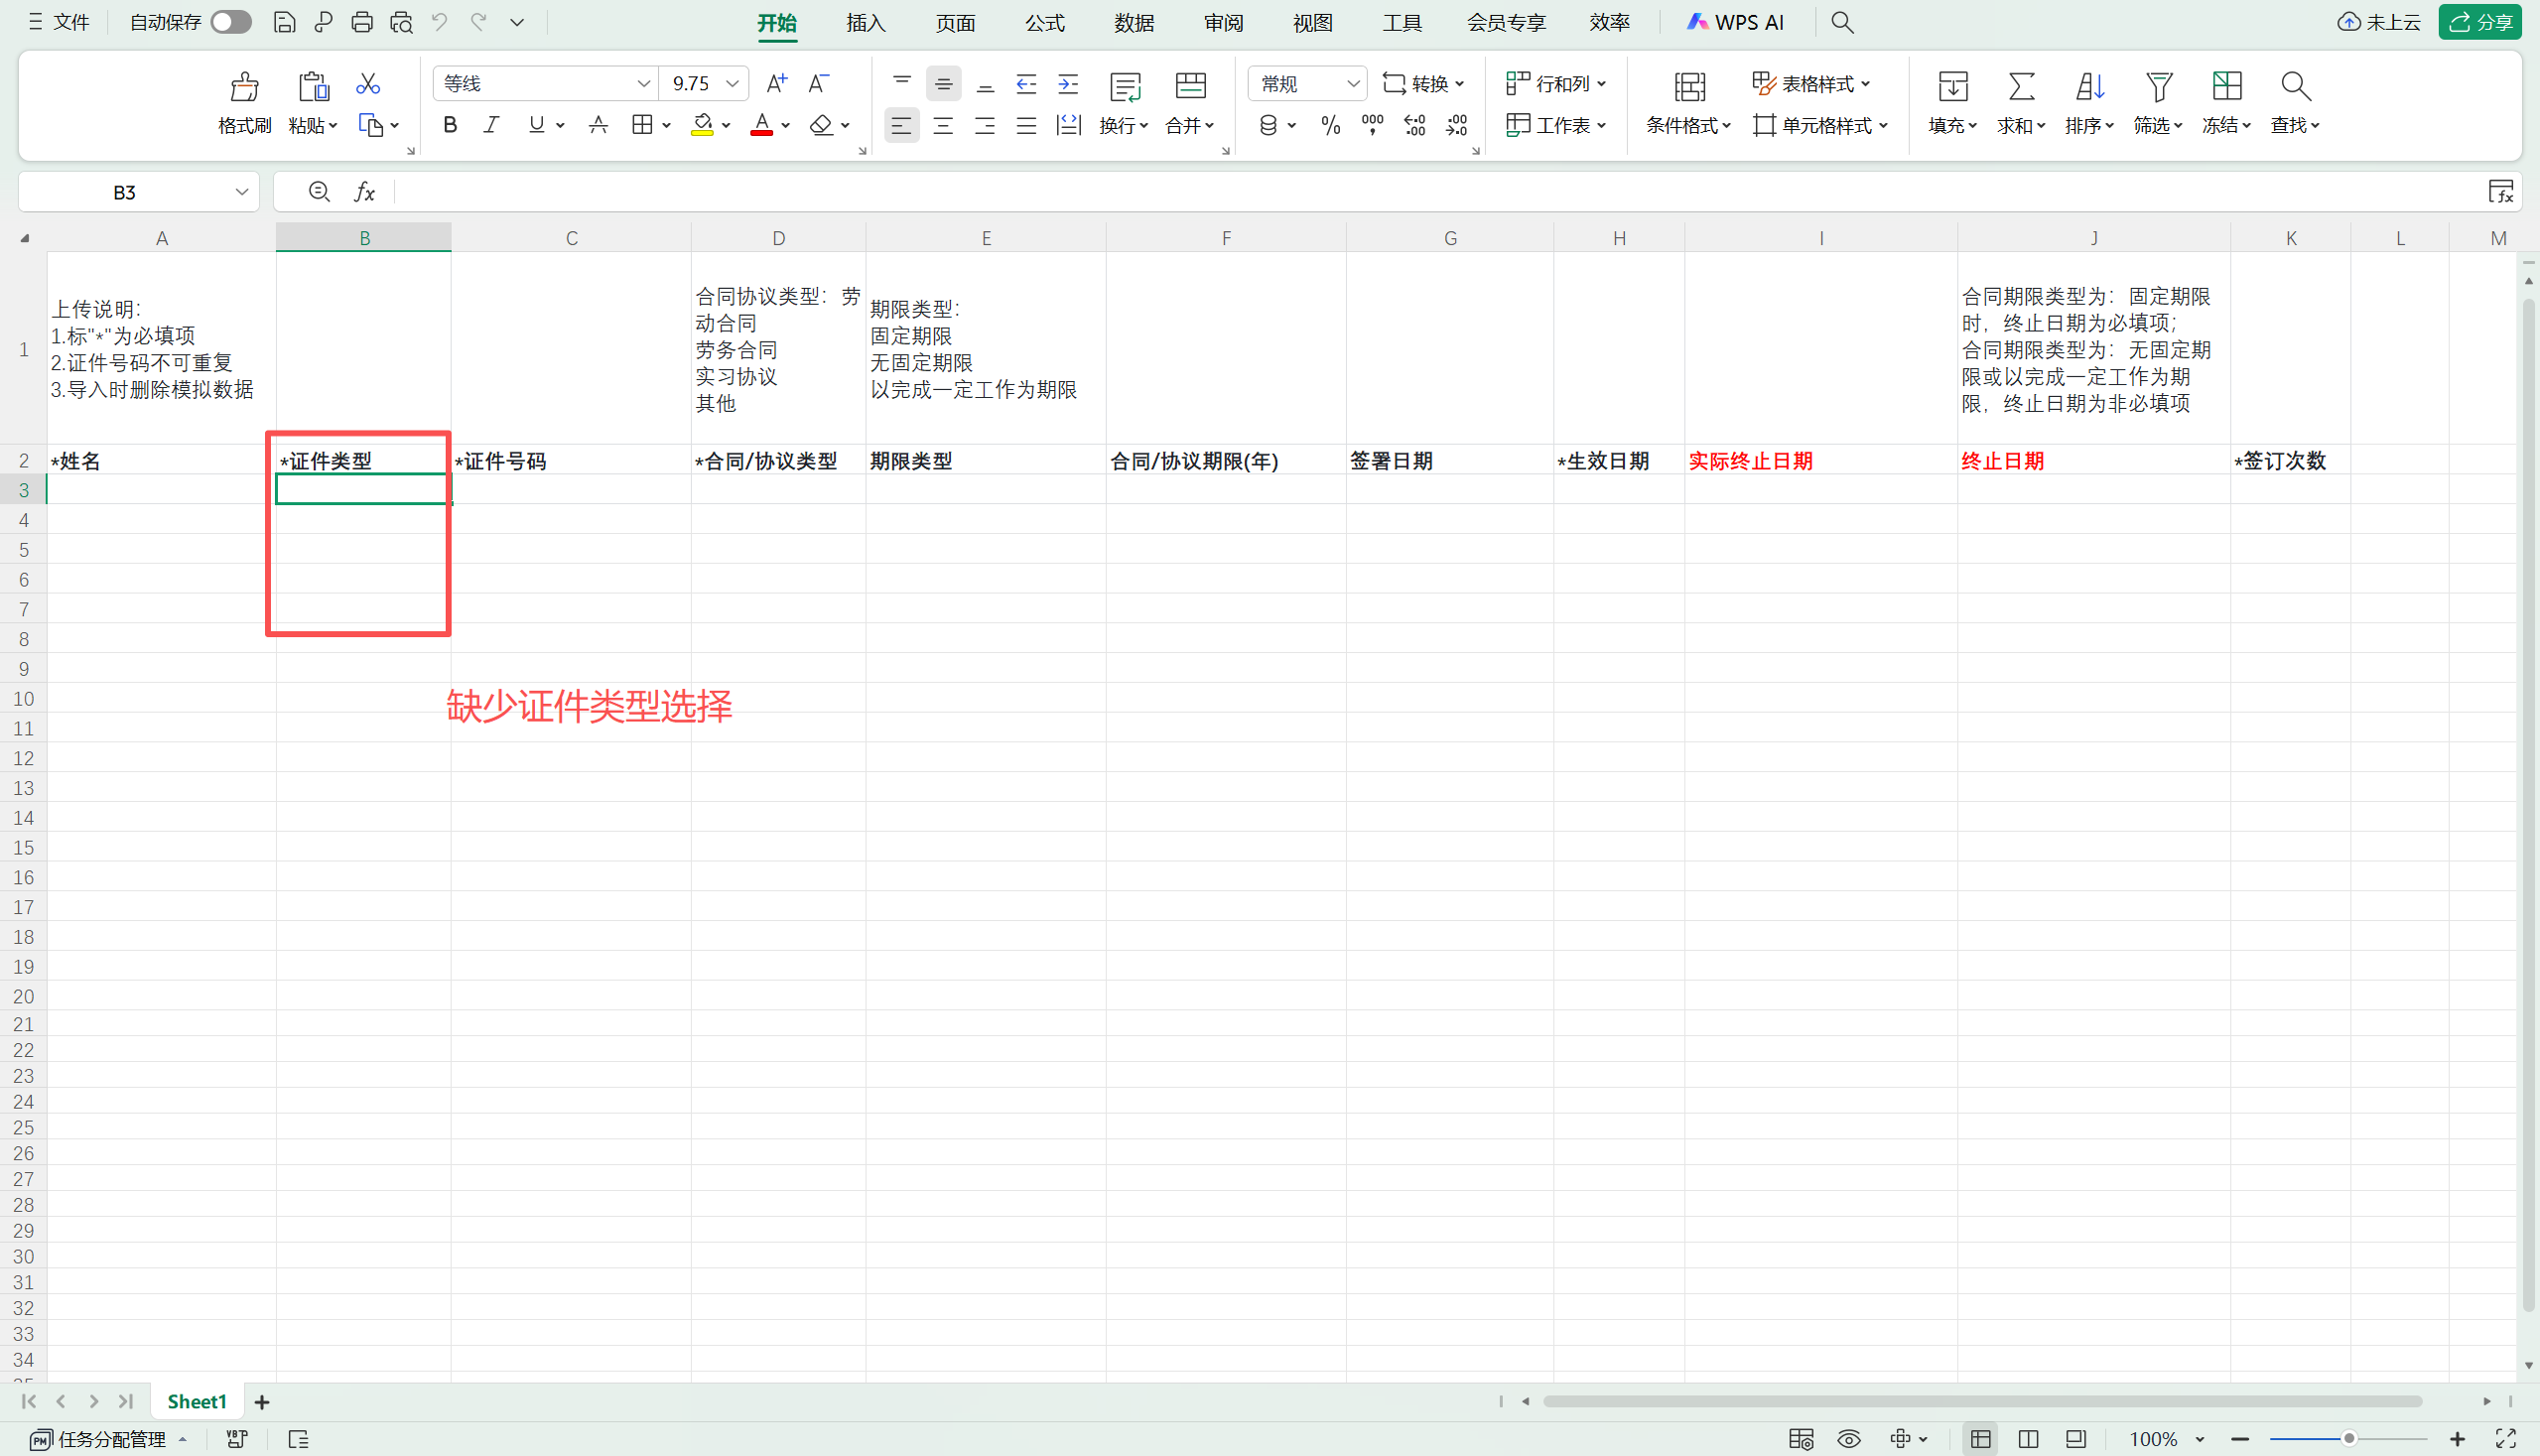Open the Data (数据) ribbon tab
2540x1456 pixels.
point(1134,22)
